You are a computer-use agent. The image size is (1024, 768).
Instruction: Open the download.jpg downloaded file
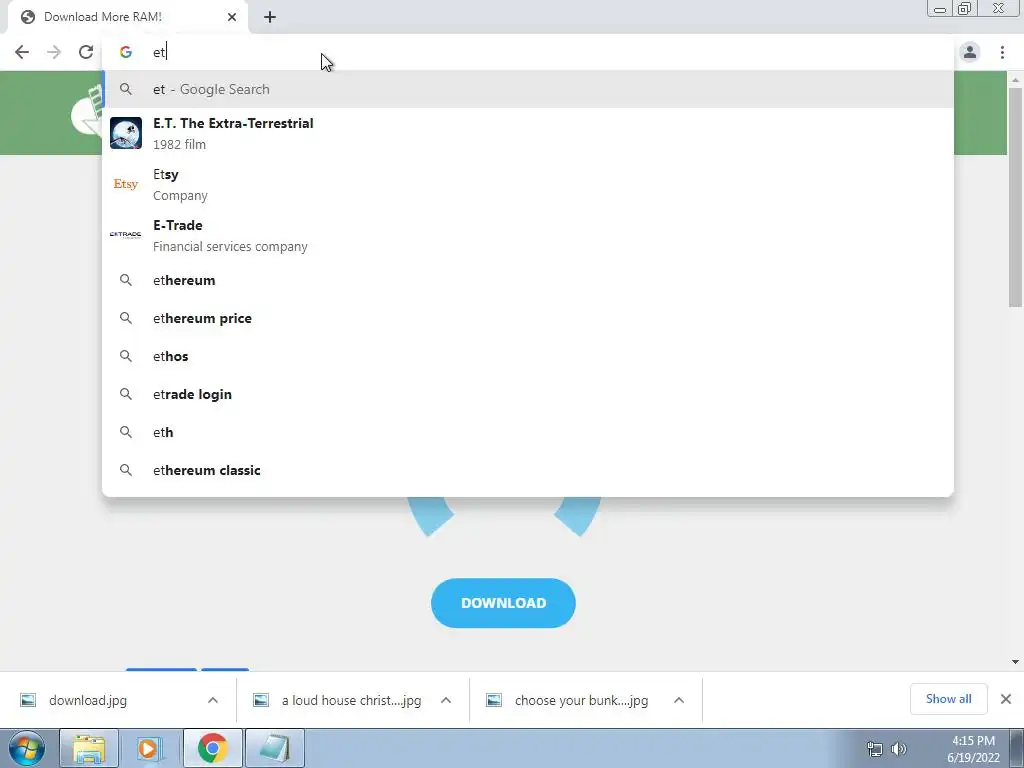[x=88, y=700]
